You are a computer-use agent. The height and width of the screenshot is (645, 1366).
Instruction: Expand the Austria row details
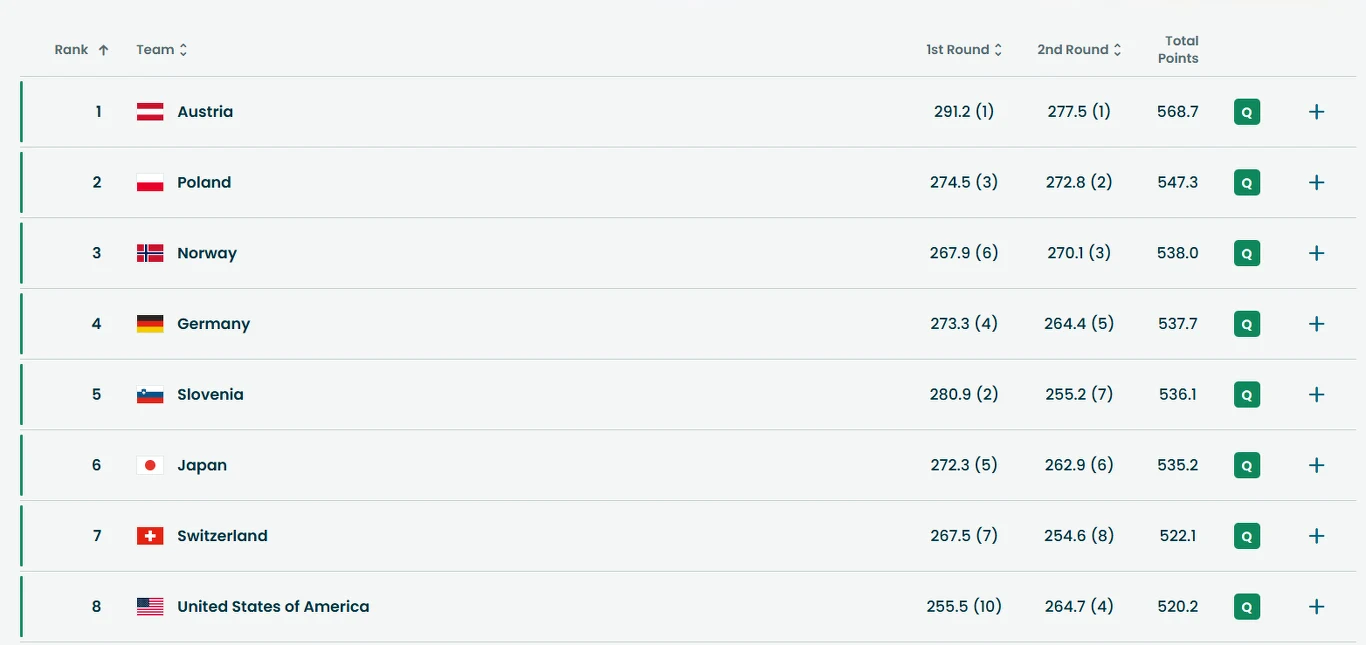1316,112
